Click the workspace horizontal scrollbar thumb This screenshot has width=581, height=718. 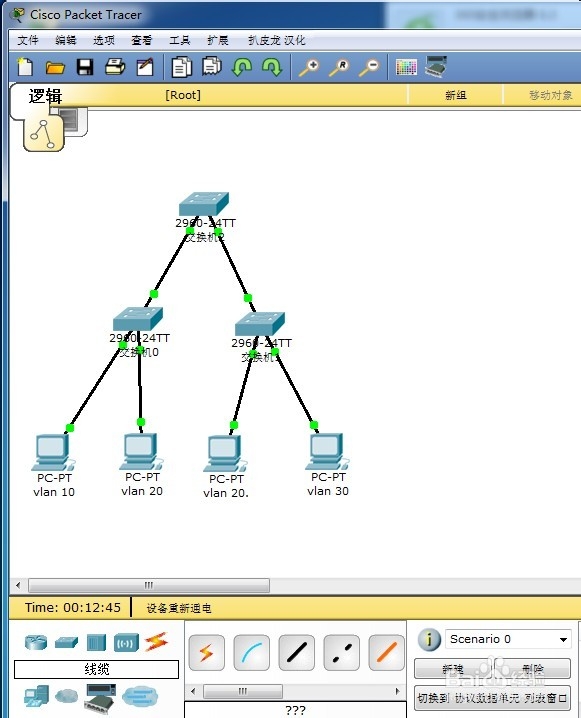click(x=149, y=585)
